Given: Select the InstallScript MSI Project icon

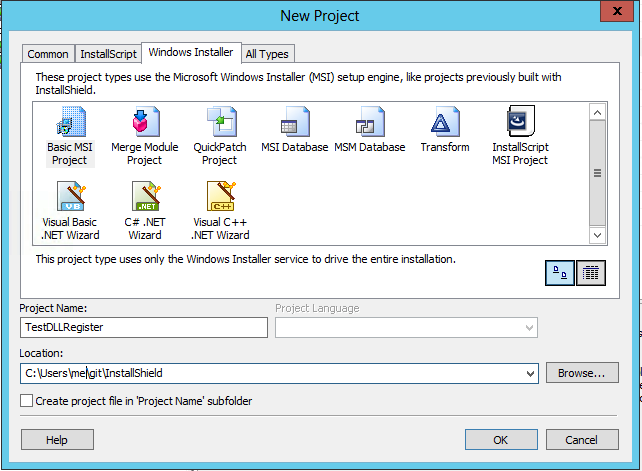Looking at the screenshot, I should (520, 121).
